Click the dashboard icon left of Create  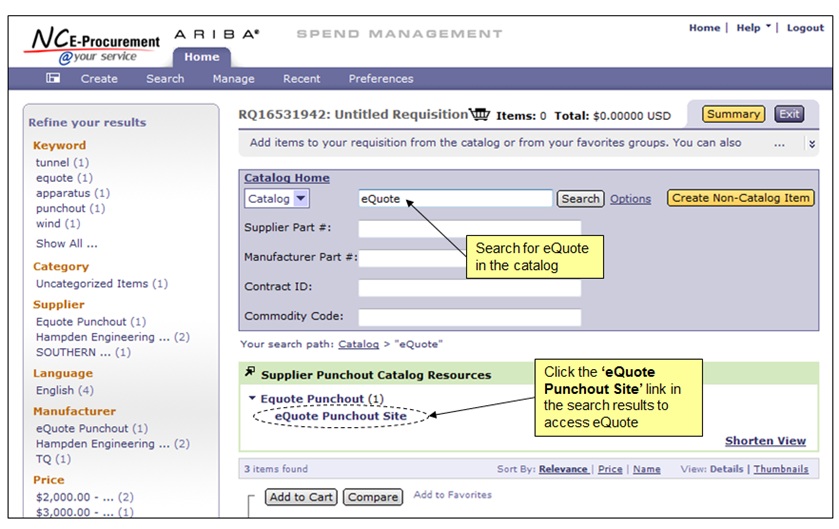pyautogui.click(x=53, y=78)
